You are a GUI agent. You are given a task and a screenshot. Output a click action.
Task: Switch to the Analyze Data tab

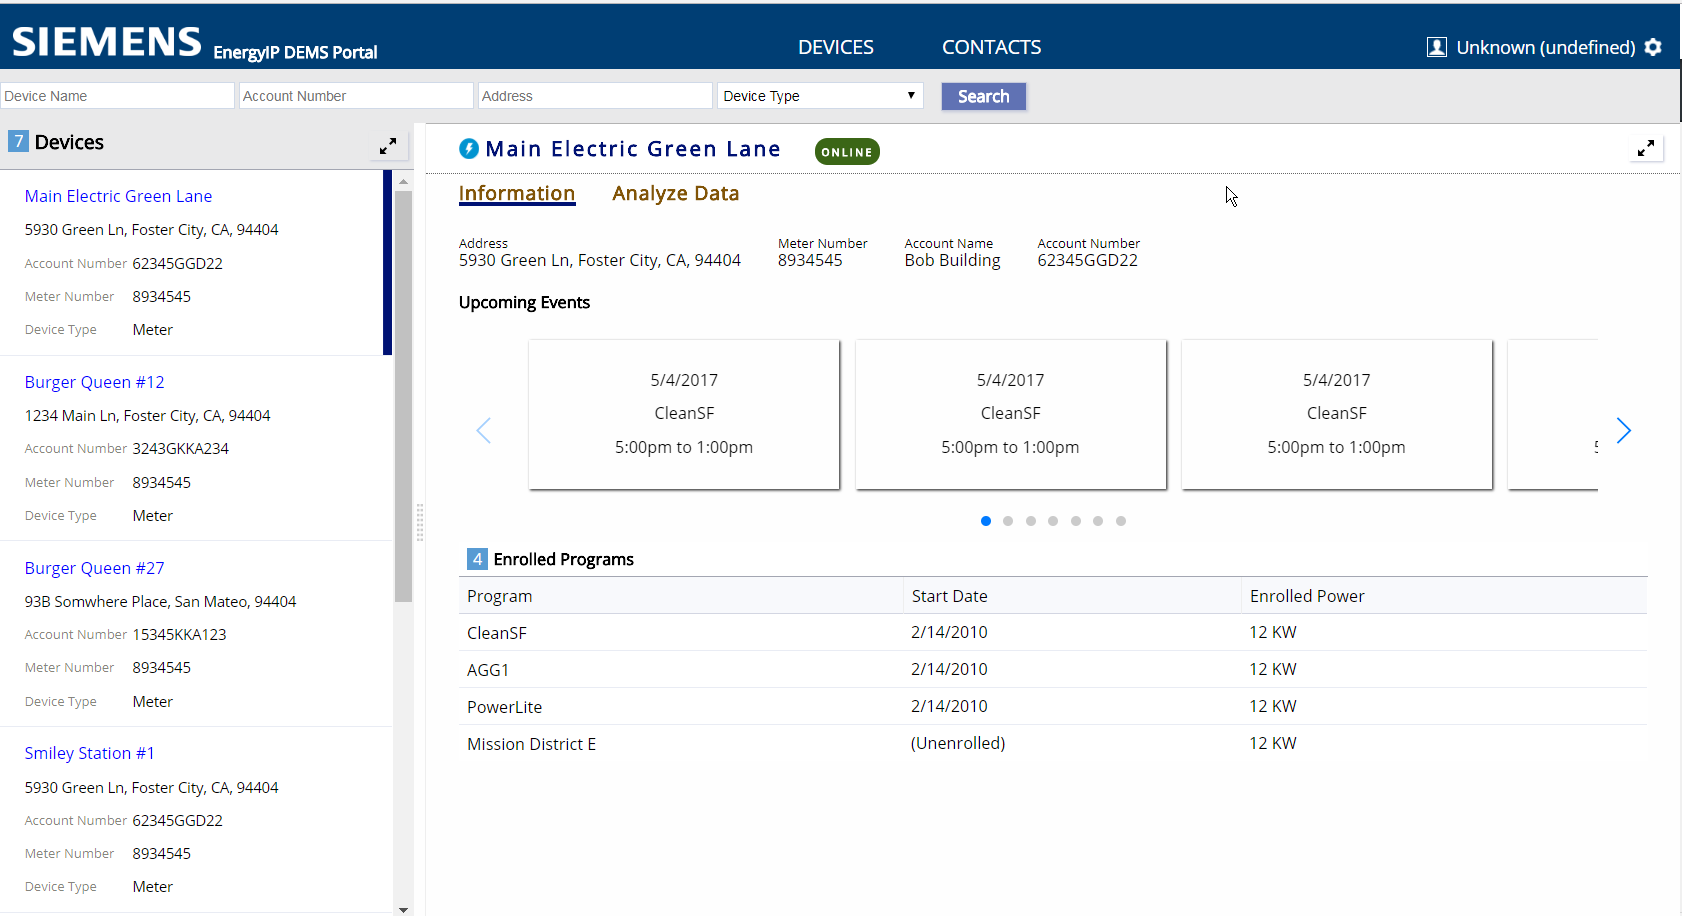tap(676, 194)
